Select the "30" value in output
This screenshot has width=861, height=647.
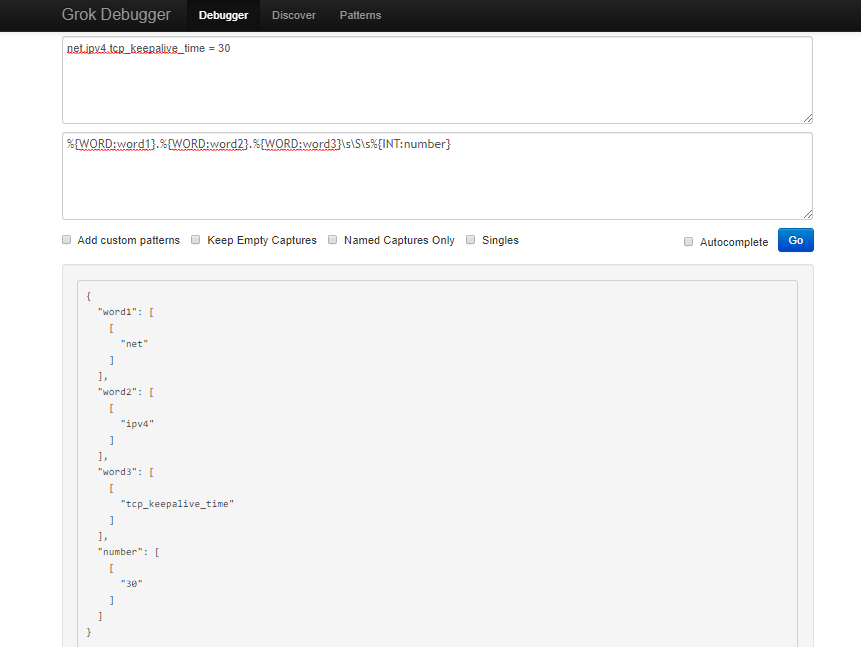(131, 584)
